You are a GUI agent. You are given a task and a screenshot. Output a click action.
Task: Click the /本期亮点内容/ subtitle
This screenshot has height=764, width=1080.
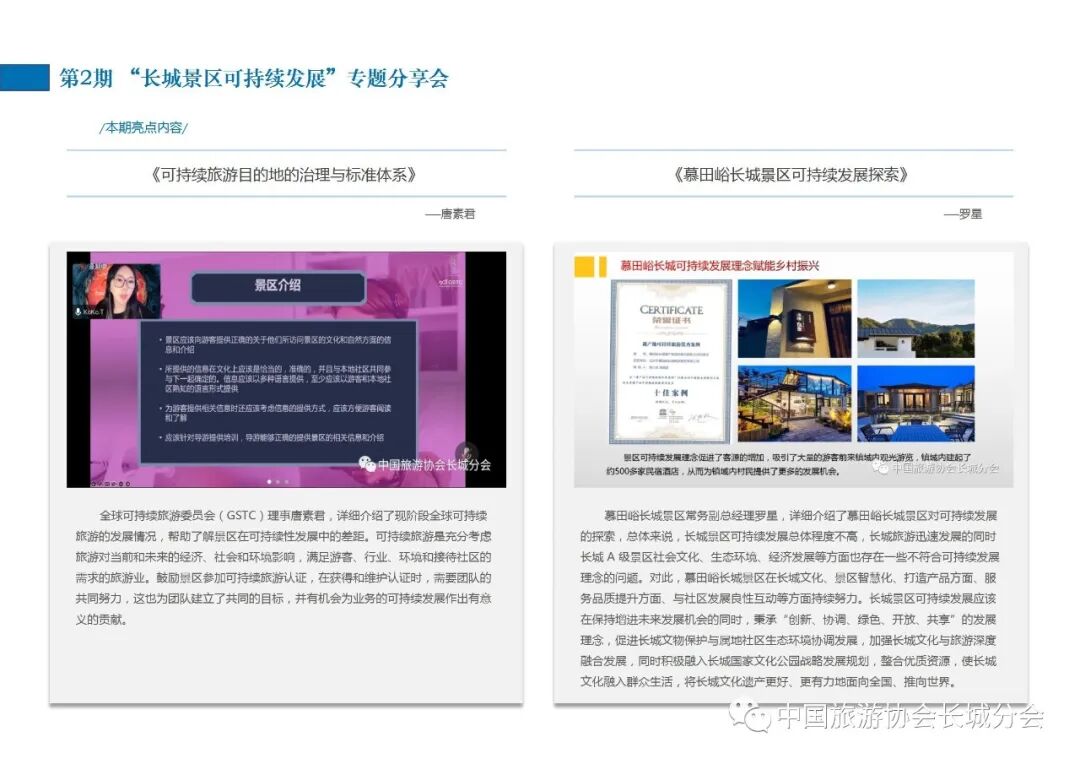[144, 127]
